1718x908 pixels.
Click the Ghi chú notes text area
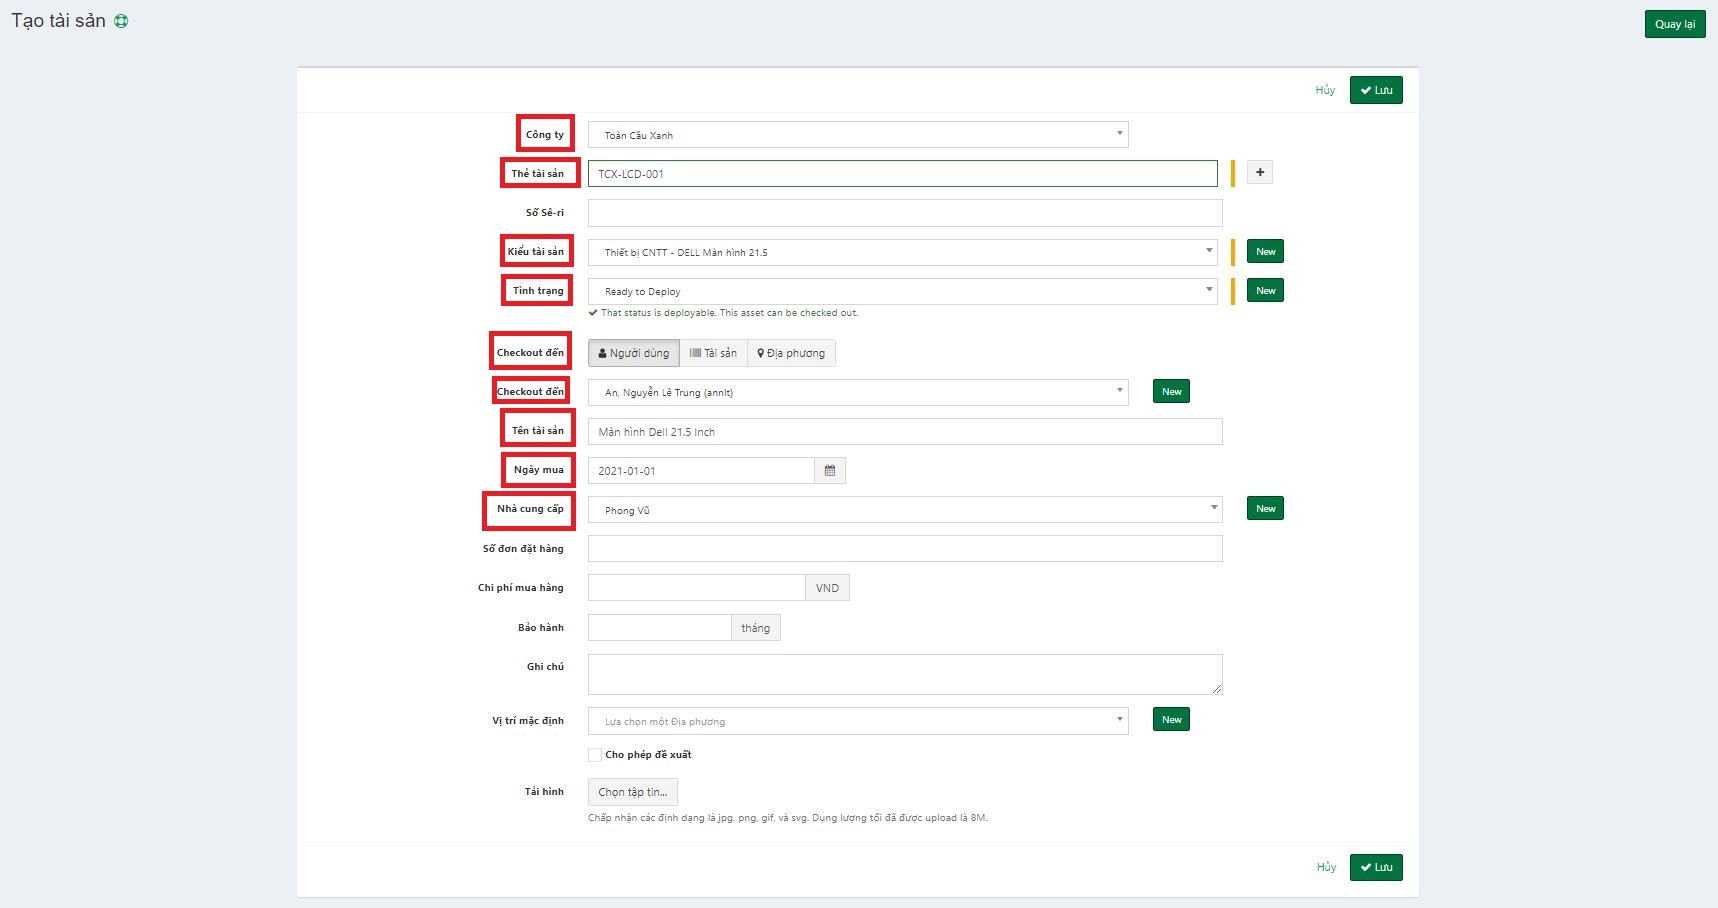pos(904,674)
